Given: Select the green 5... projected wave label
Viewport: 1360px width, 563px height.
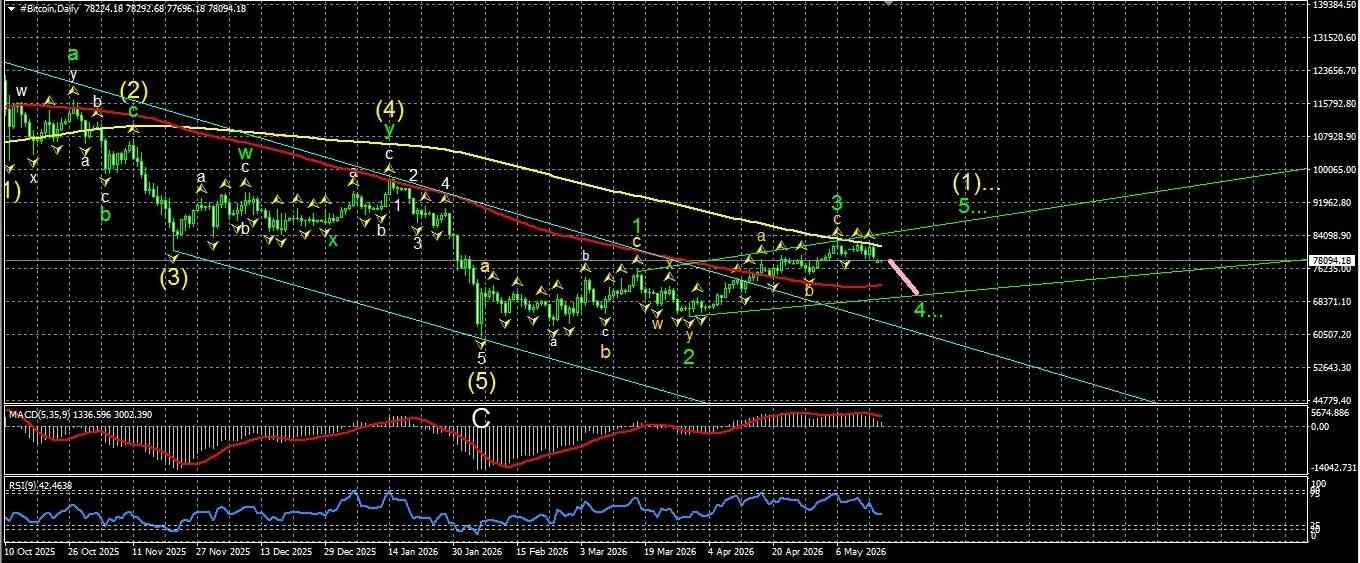Looking at the screenshot, I should [x=972, y=207].
